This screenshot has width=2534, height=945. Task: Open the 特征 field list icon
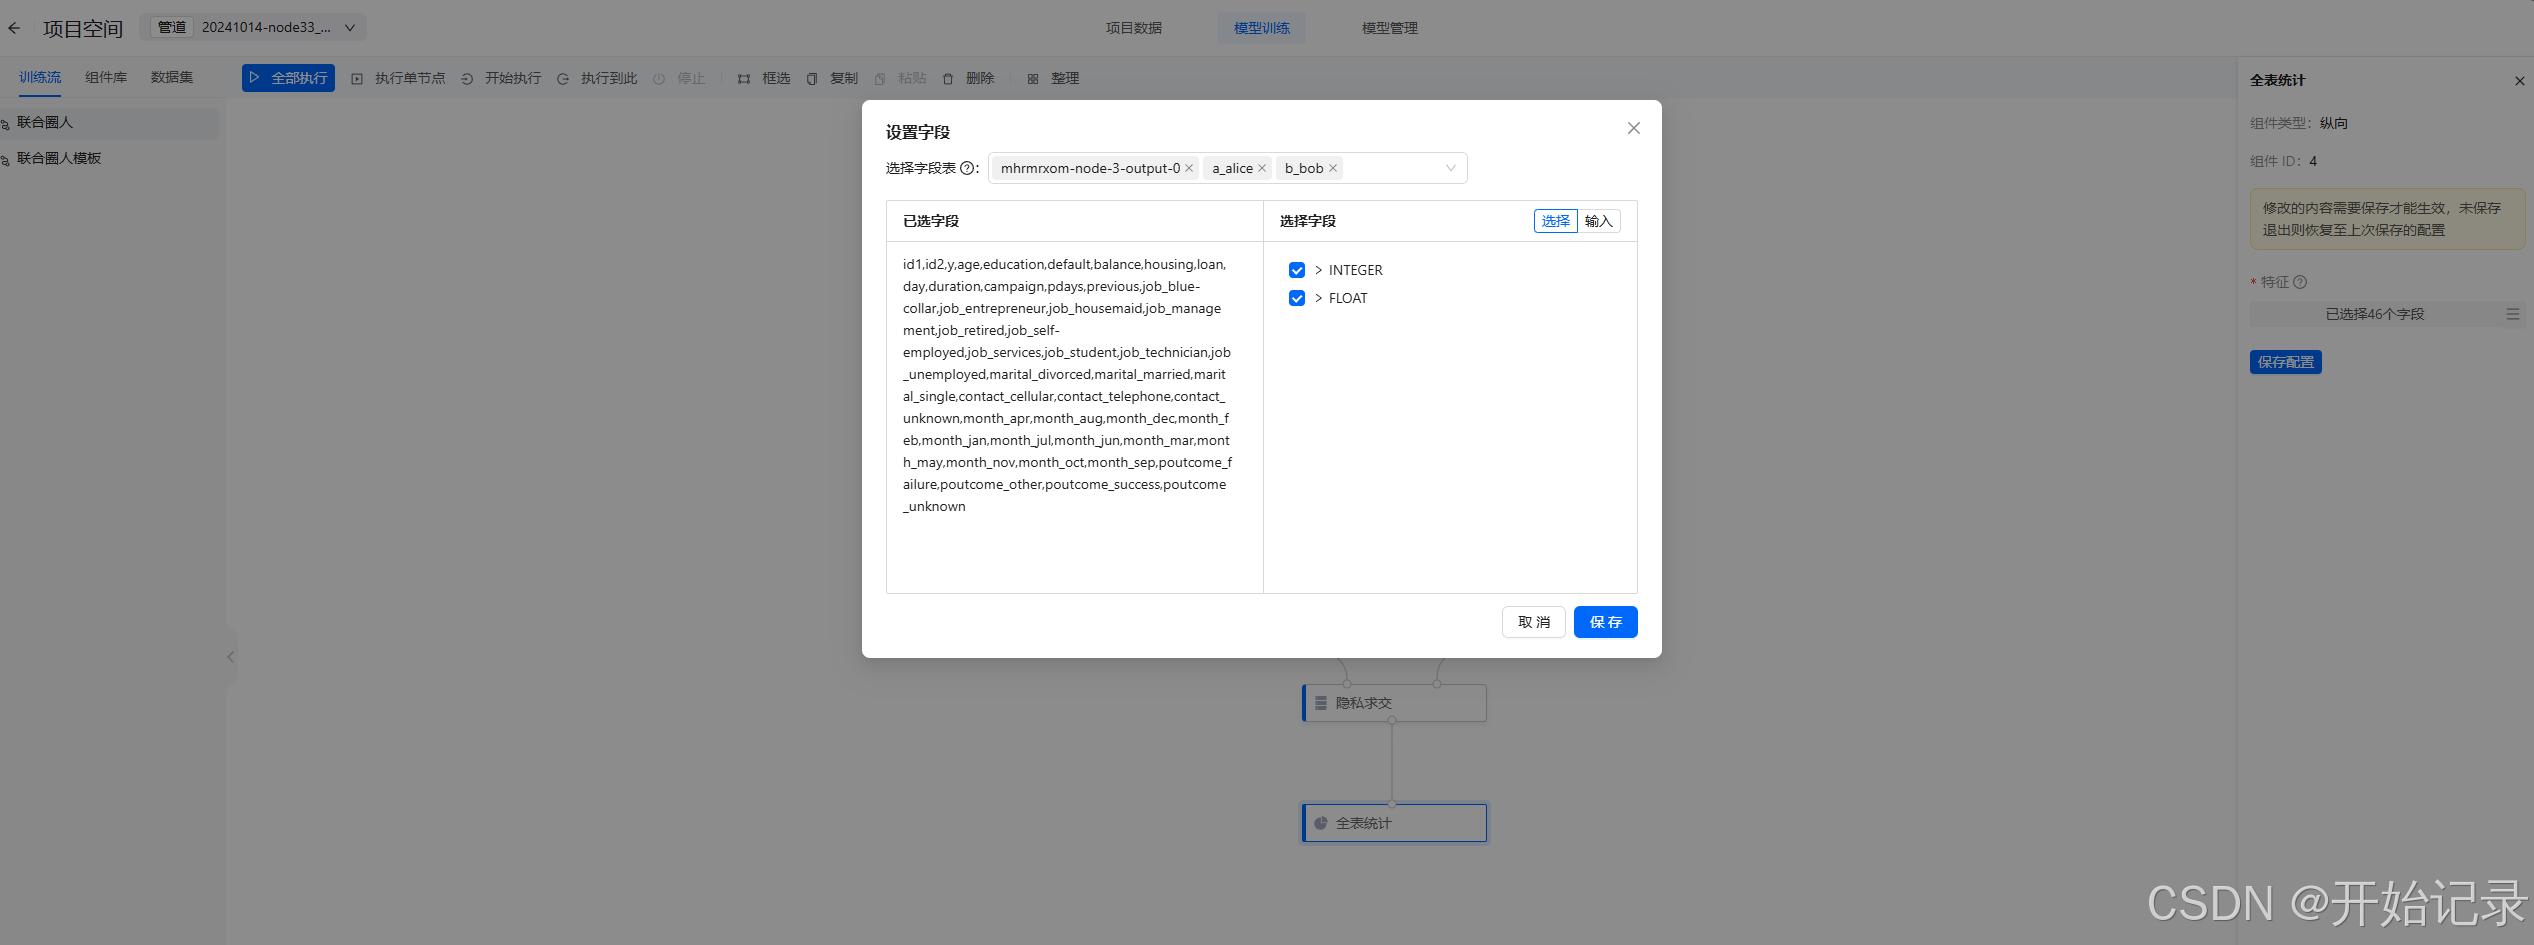[x=2514, y=313]
